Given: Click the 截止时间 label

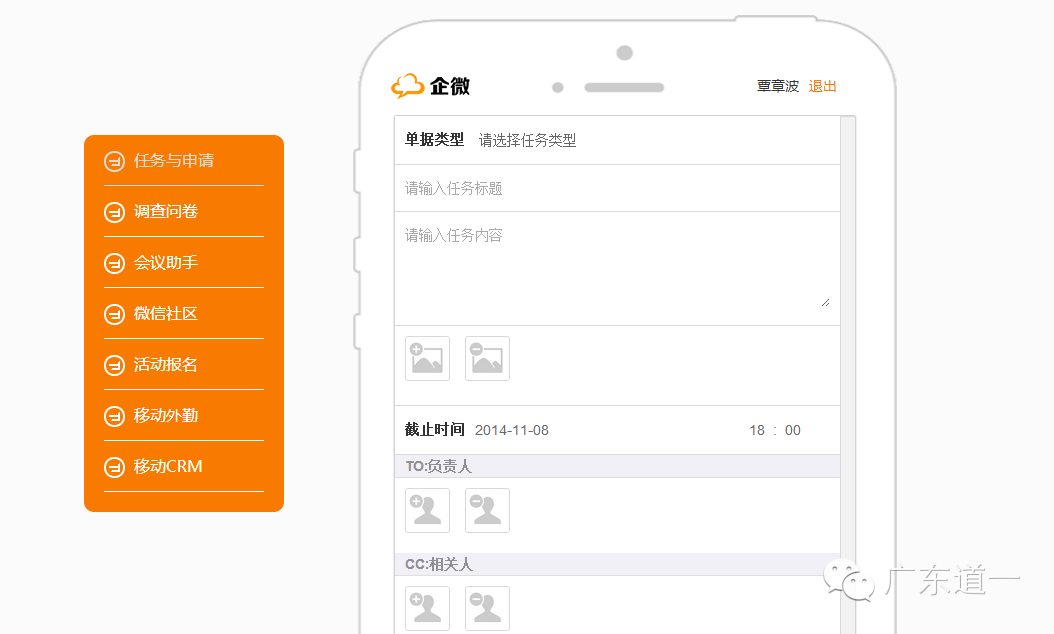Looking at the screenshot, I should pos(434,430).
